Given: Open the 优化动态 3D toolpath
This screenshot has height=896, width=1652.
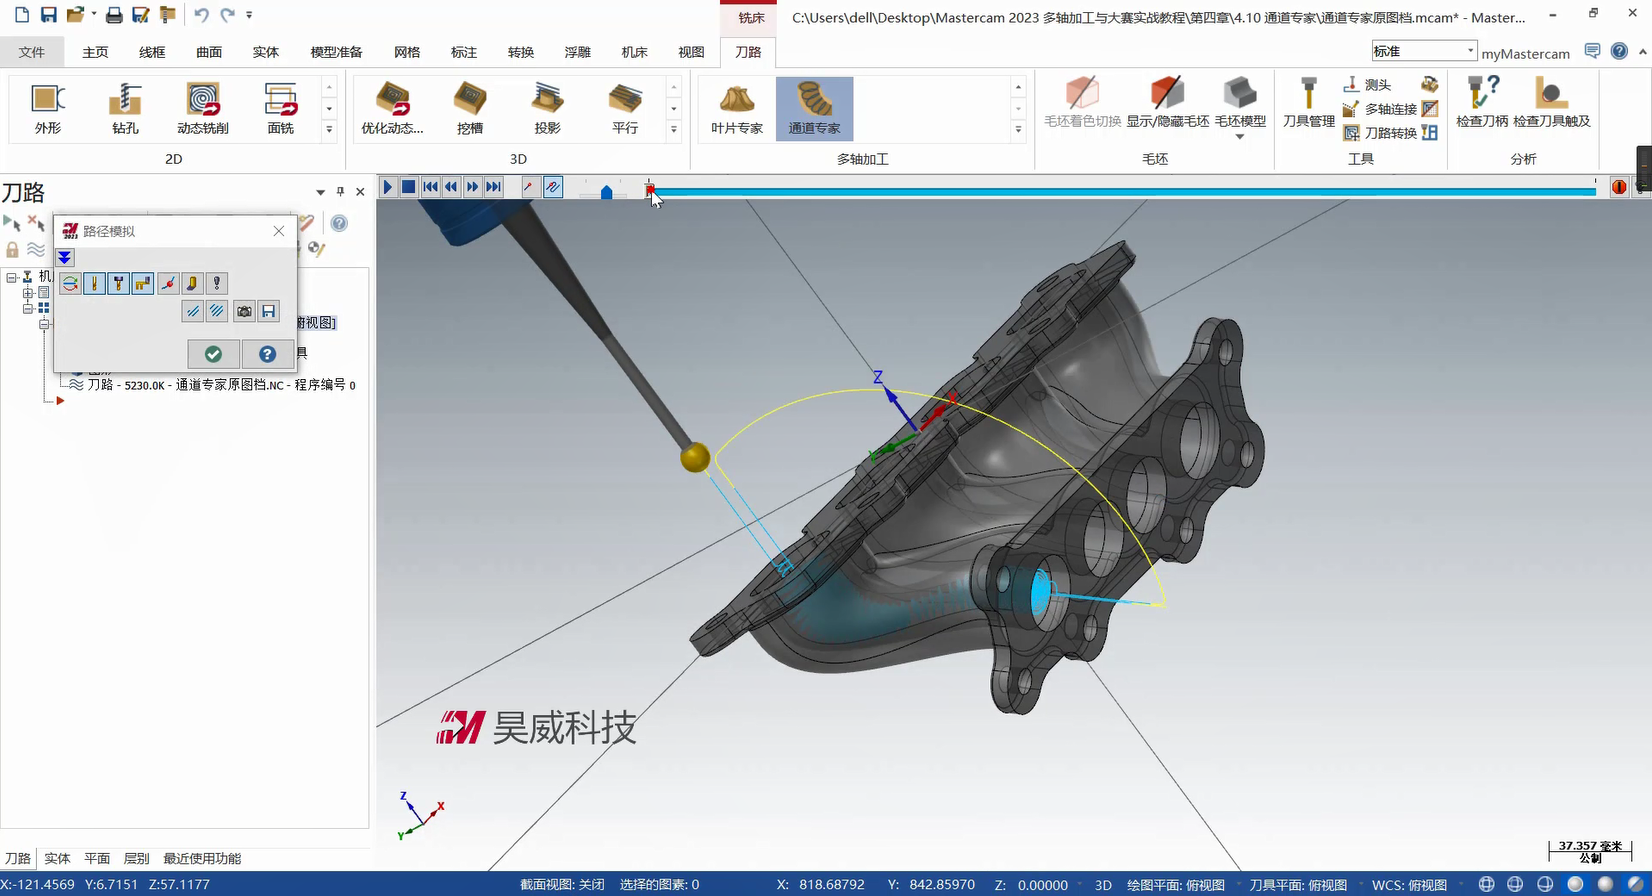Looking at the screenshot, I should tap(392, 108).
